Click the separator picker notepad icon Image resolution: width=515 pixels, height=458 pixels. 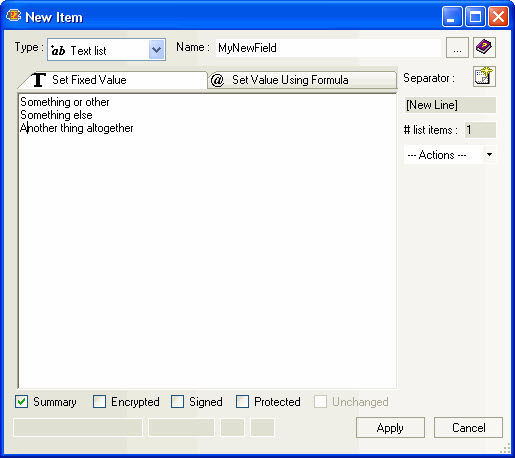click(484, 76)
